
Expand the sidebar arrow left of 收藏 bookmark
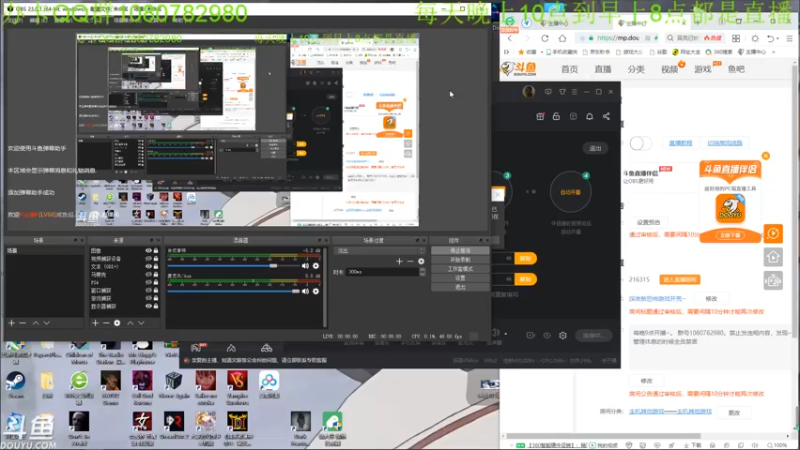click(507, 52)
